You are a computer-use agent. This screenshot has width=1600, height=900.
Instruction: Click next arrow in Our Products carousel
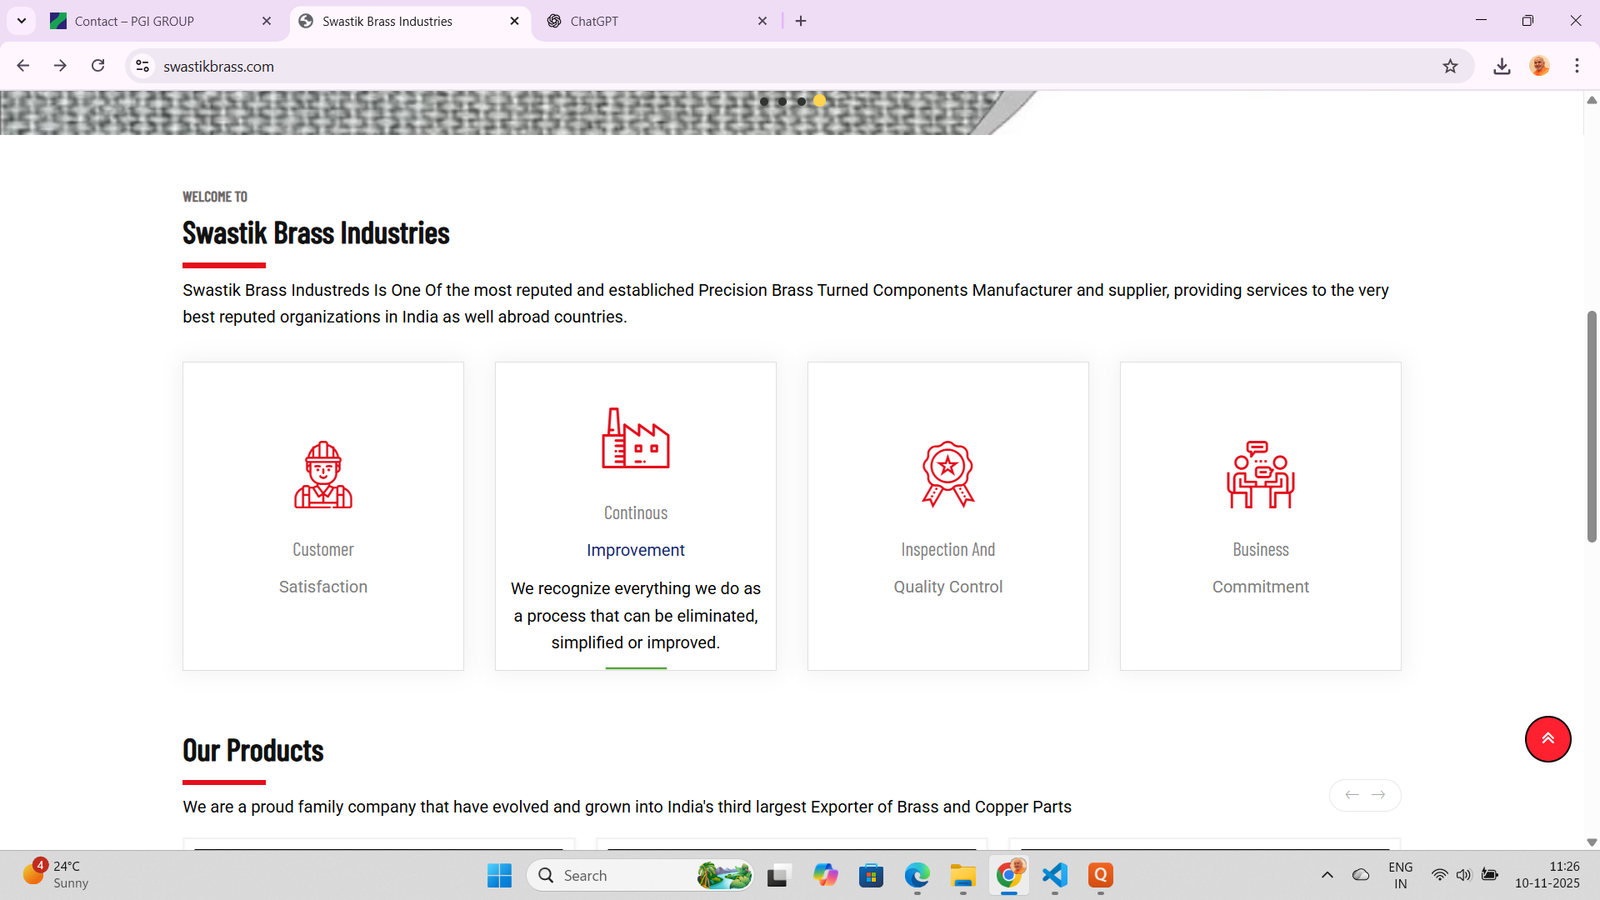[1379, 795]
